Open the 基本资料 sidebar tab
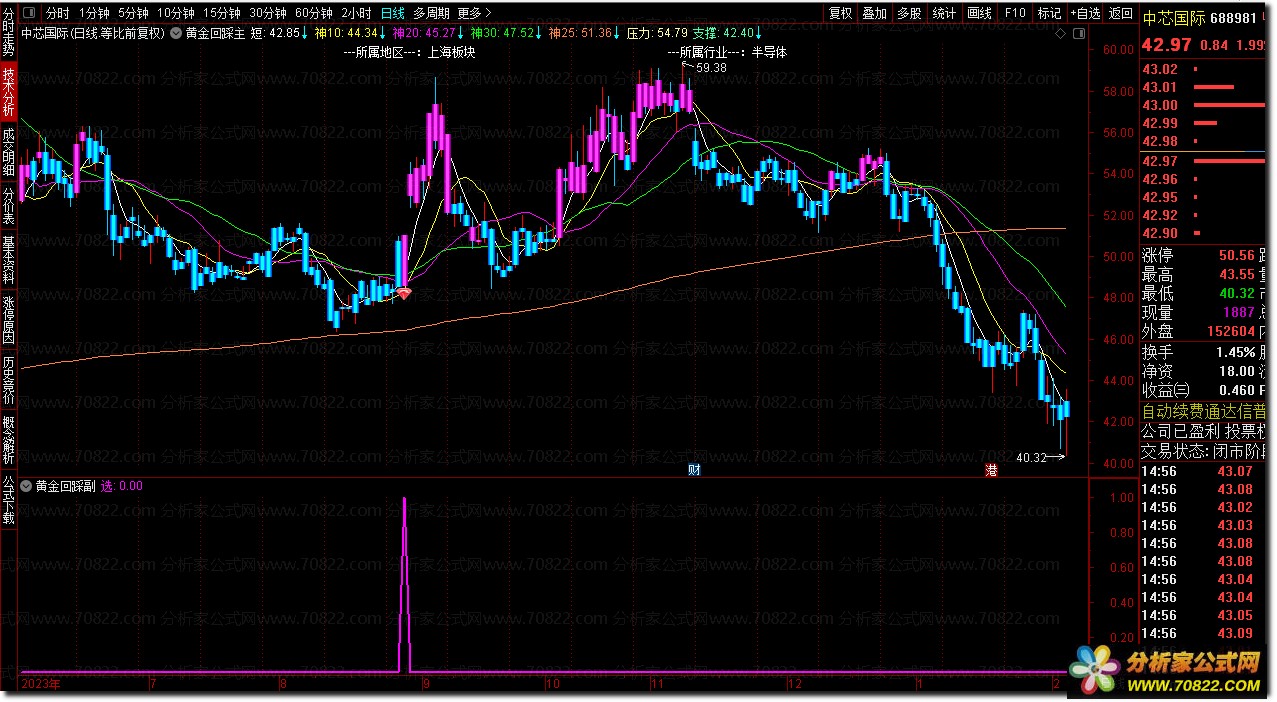 coord(8,261)
